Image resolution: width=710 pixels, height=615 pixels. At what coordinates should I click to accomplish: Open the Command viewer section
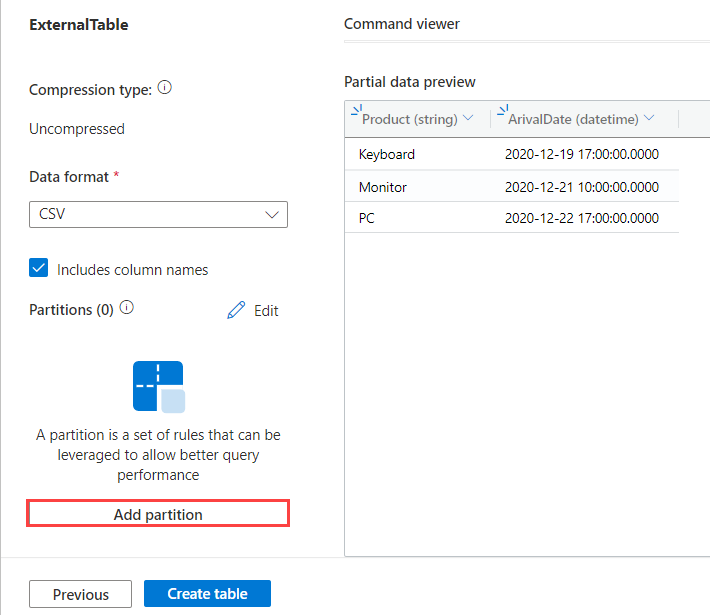pos(401,24)
